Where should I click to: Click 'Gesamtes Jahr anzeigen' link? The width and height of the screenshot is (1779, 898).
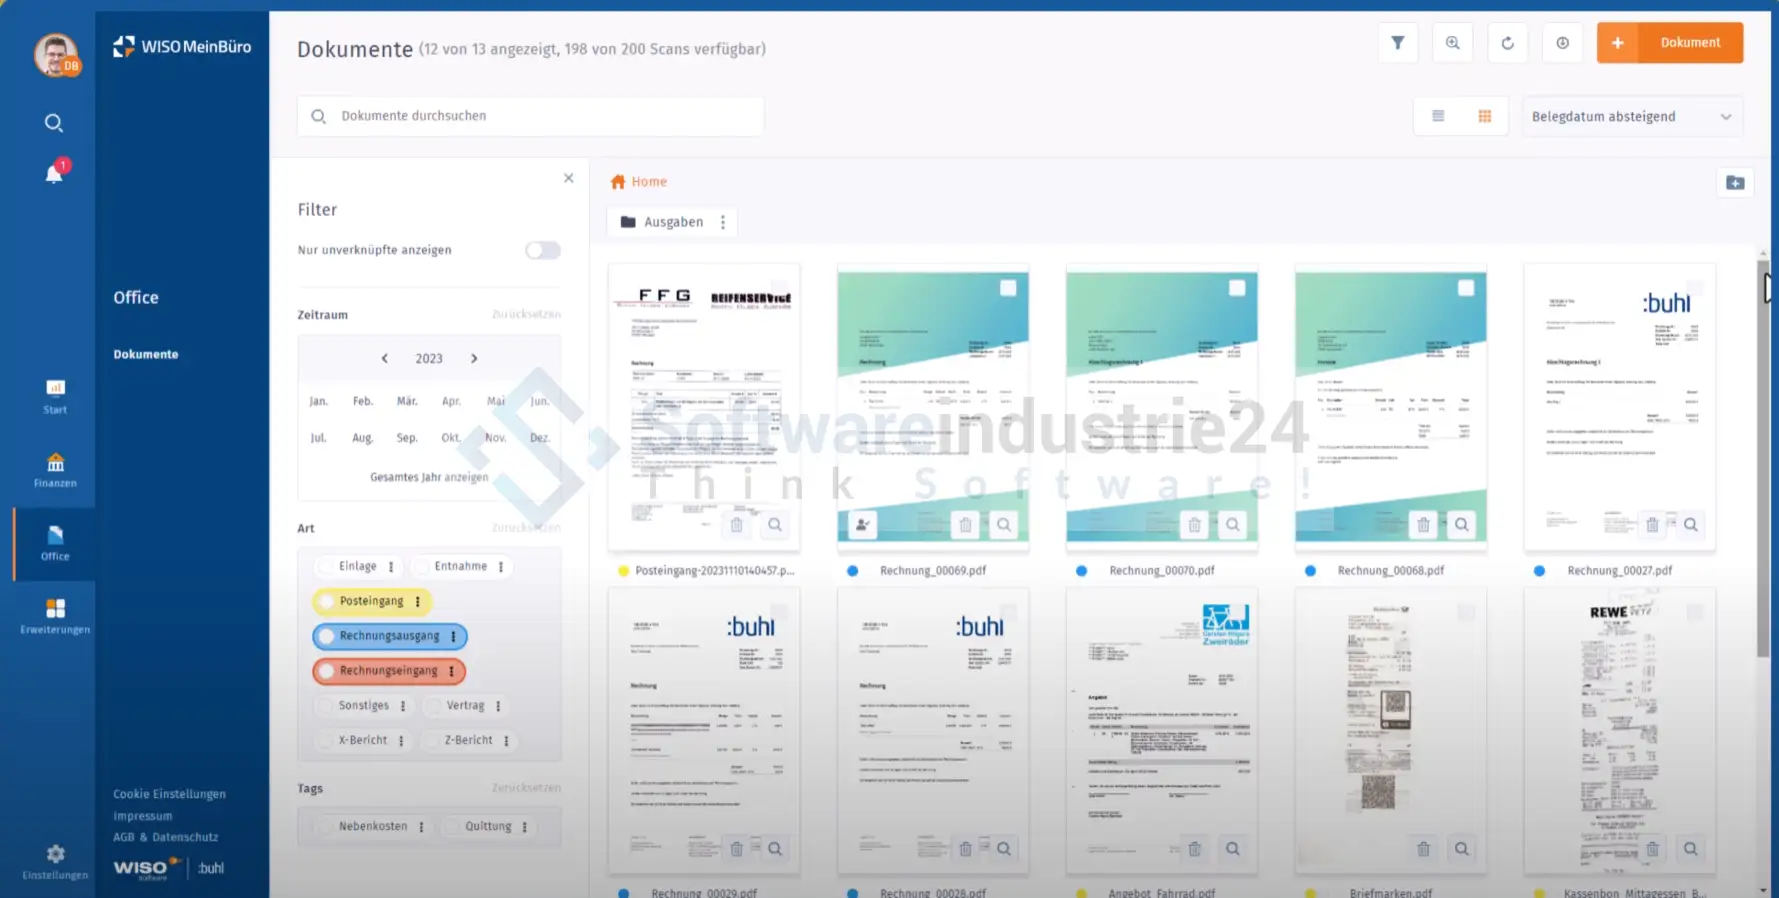tap(429, 477)
